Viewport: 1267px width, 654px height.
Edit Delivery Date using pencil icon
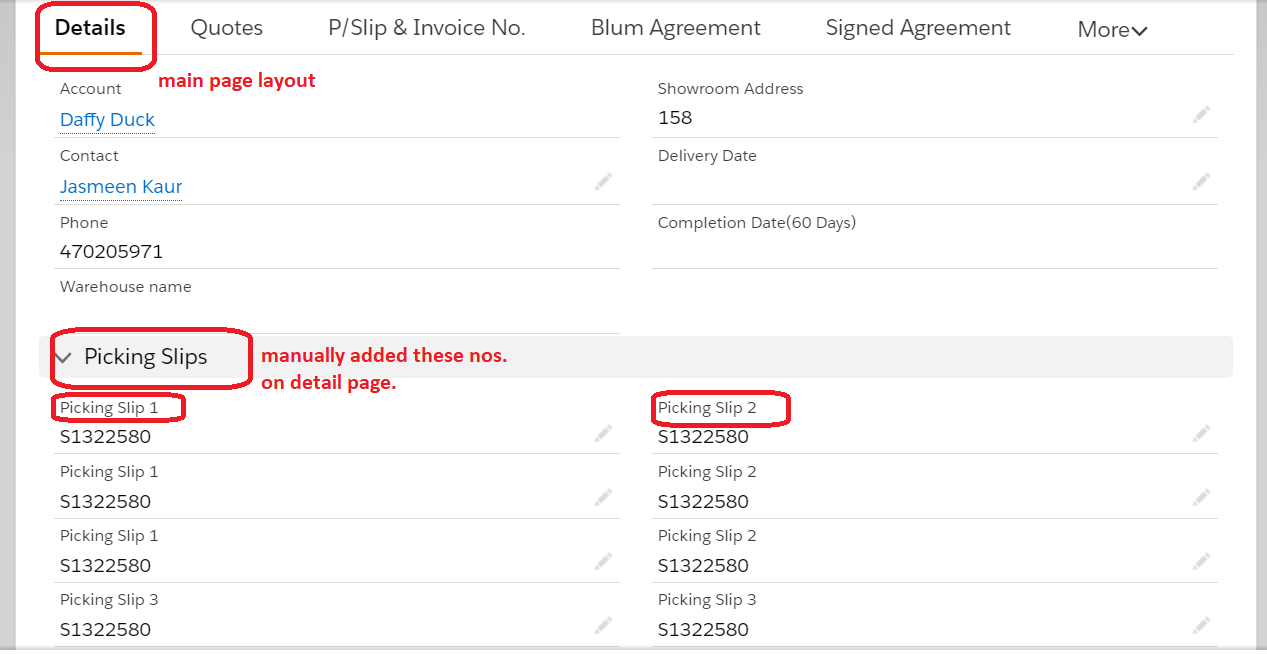(1201, 182)
